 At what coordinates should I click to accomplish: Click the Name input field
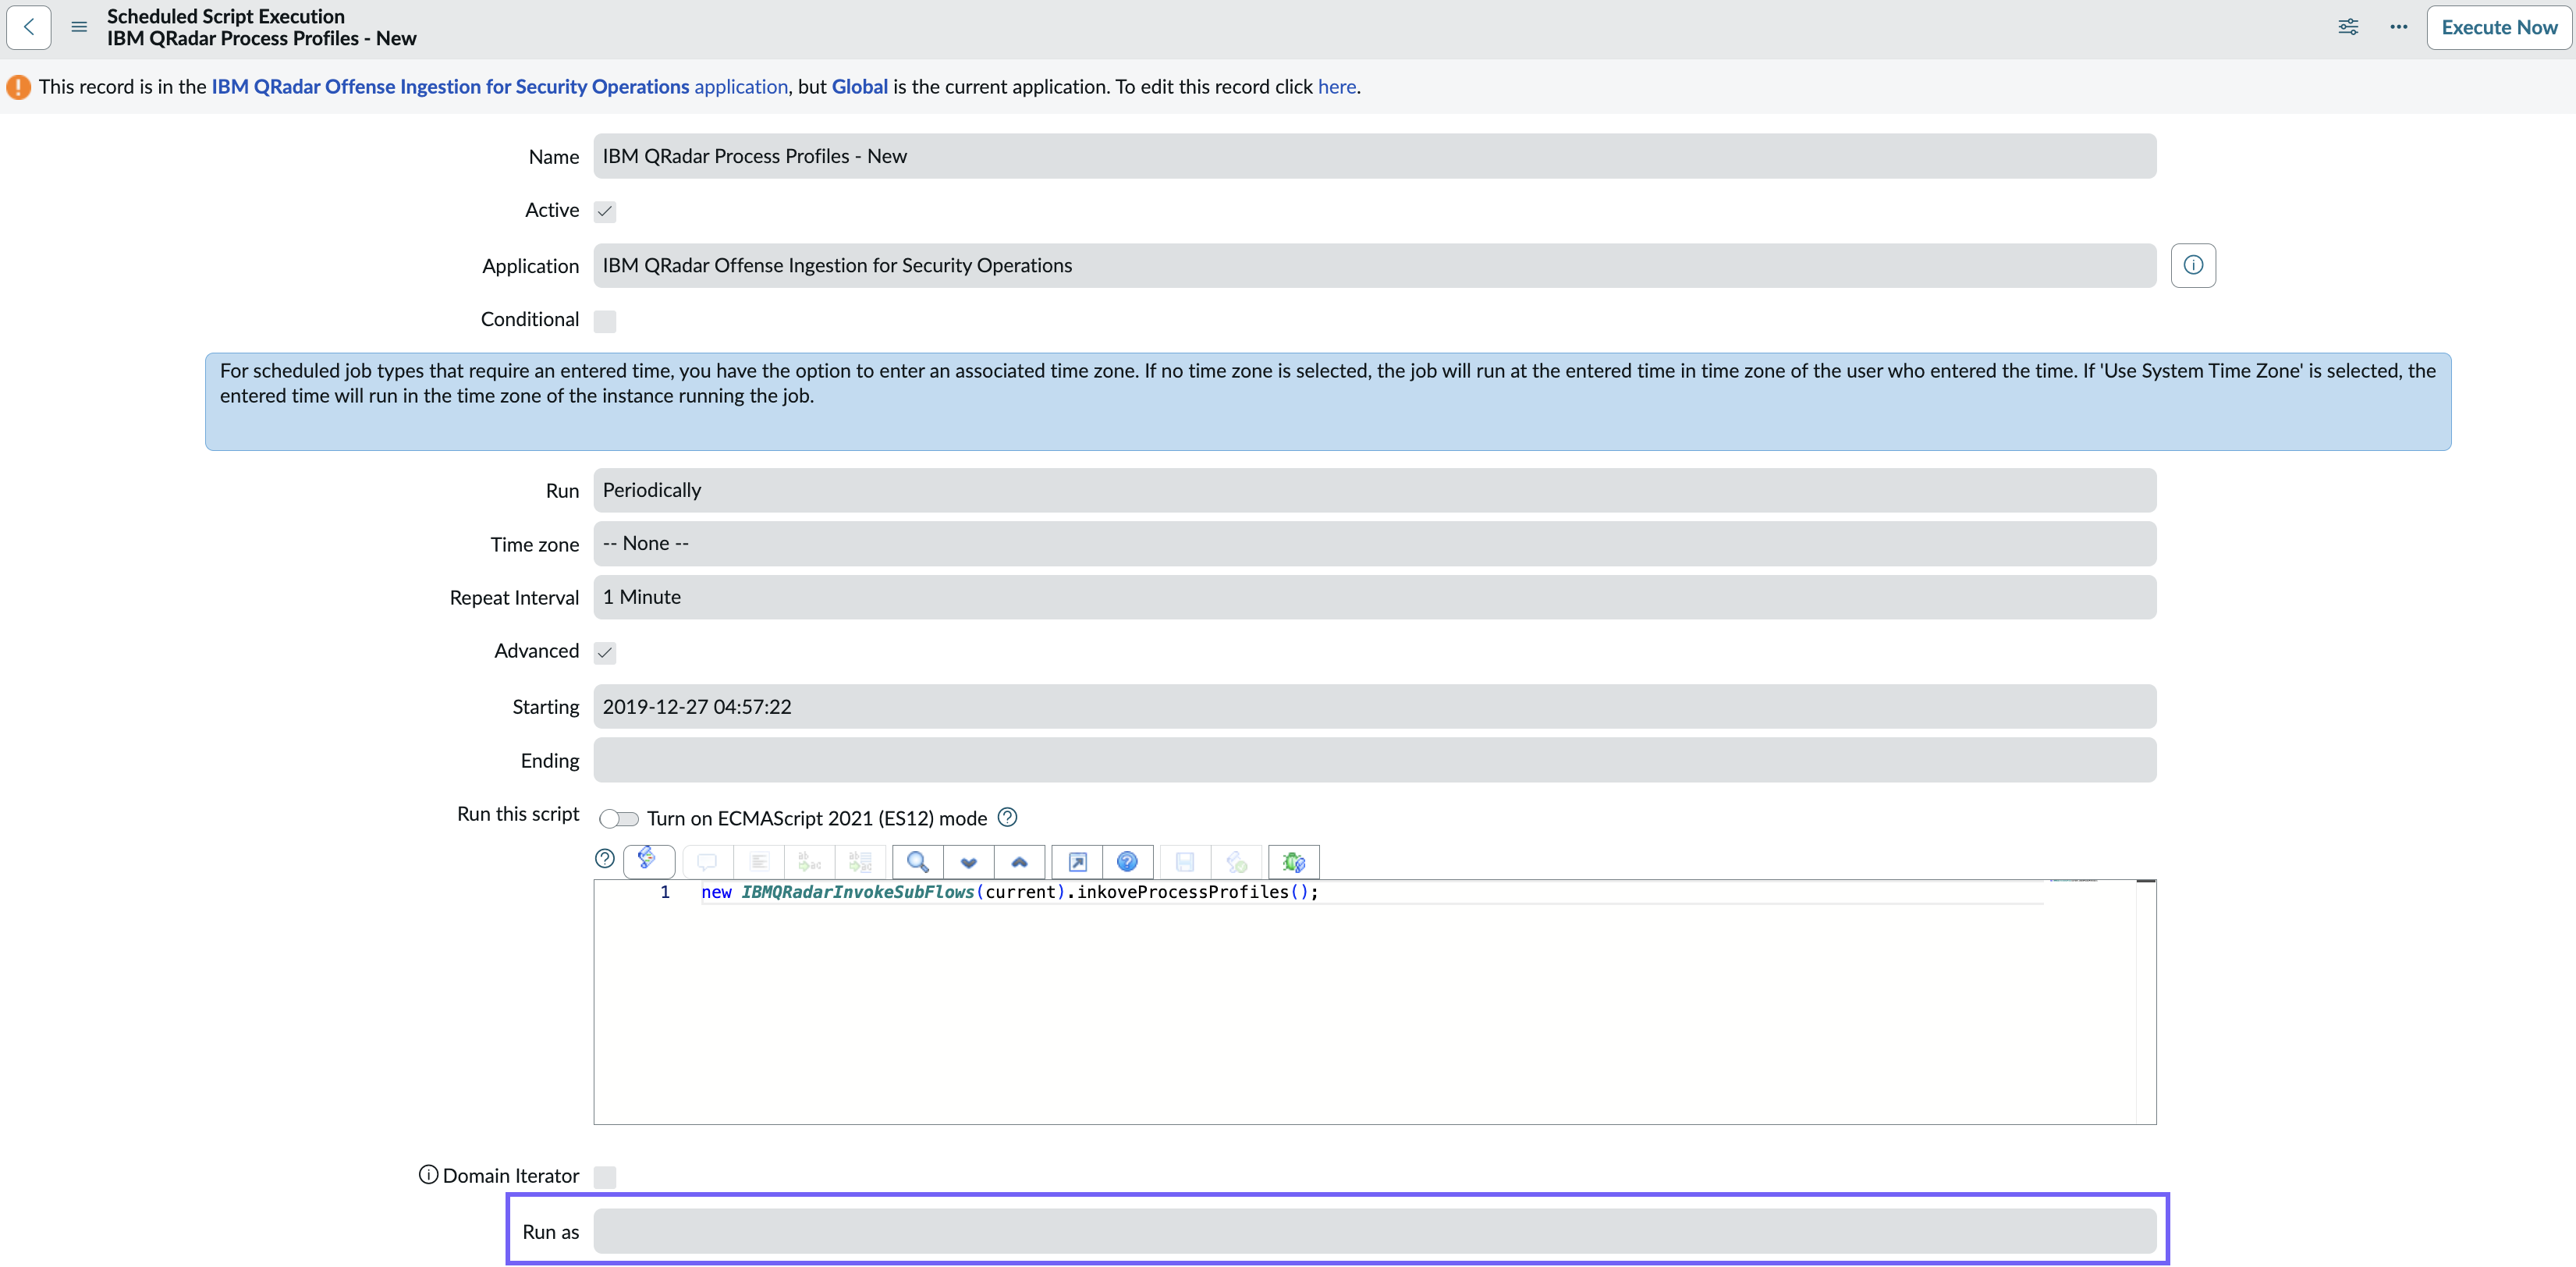tap(1374, 156)
